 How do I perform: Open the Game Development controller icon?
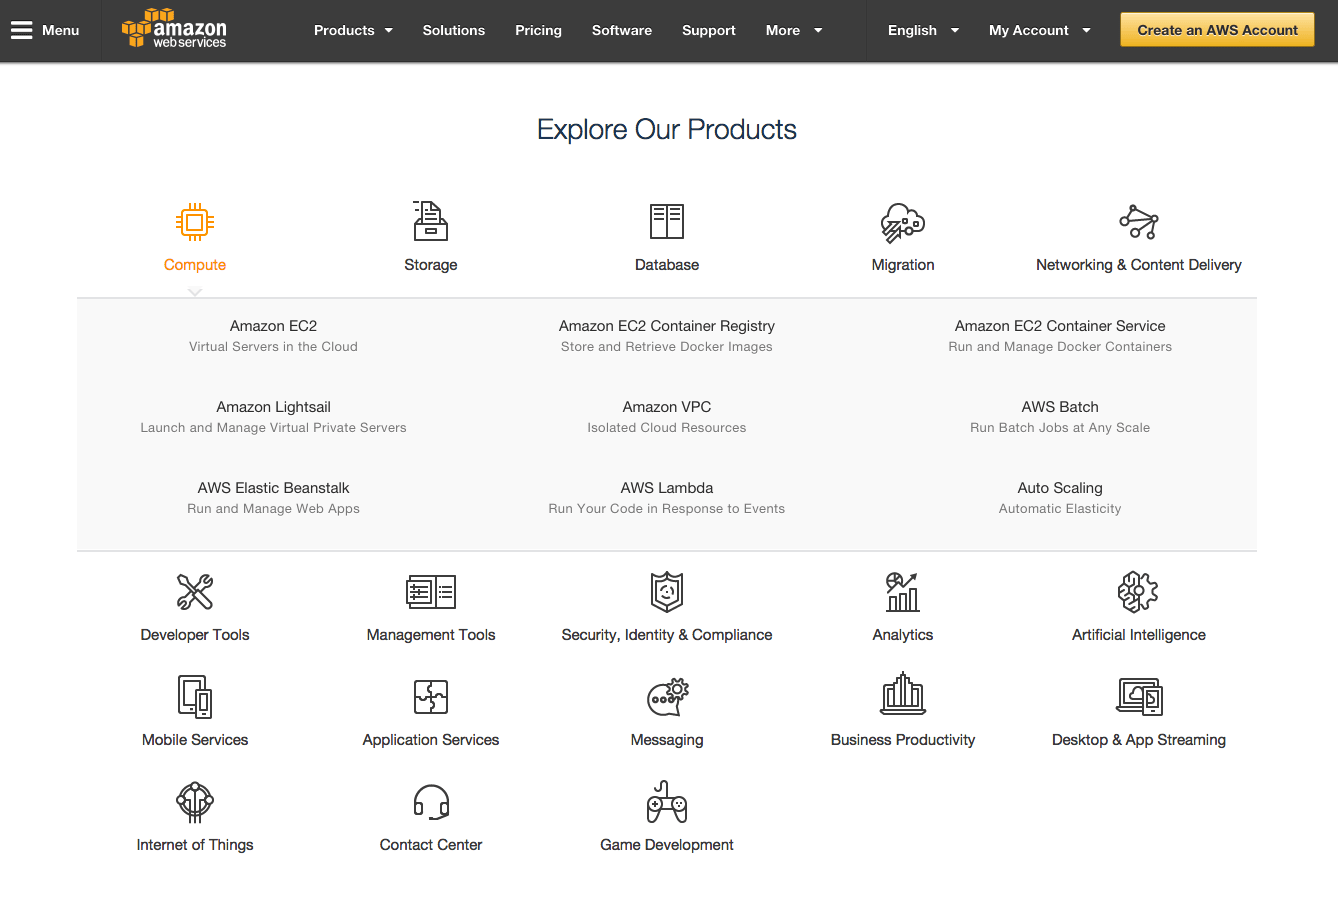click(x=667, y=801)
